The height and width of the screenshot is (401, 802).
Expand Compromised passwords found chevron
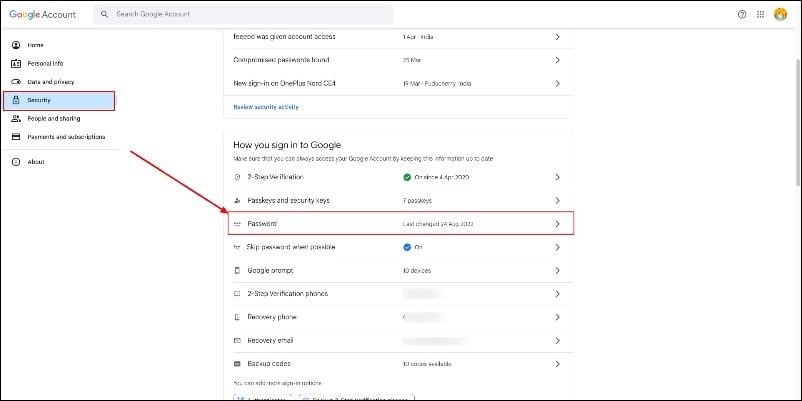click(x=558, y=60)
